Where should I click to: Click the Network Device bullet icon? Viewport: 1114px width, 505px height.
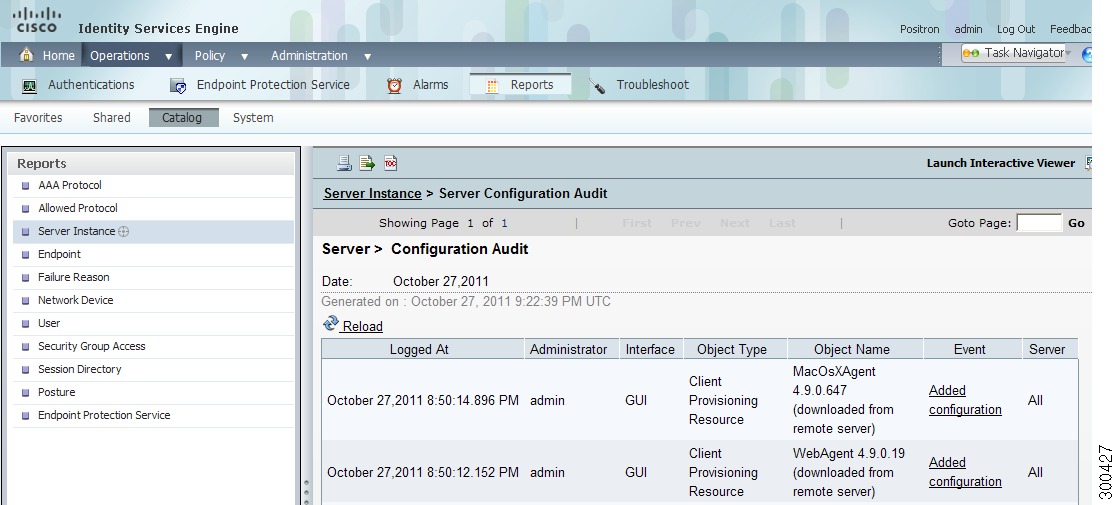click(26, 300)
